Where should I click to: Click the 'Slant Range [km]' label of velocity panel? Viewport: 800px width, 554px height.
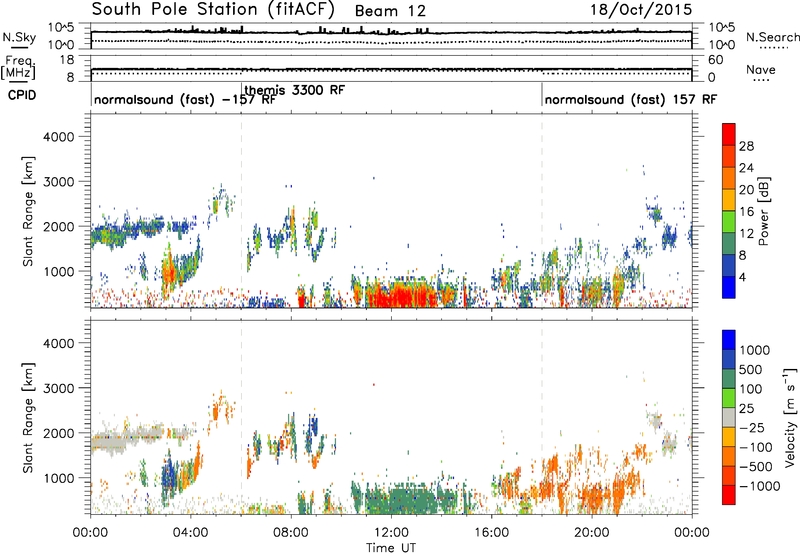point(28,417)
